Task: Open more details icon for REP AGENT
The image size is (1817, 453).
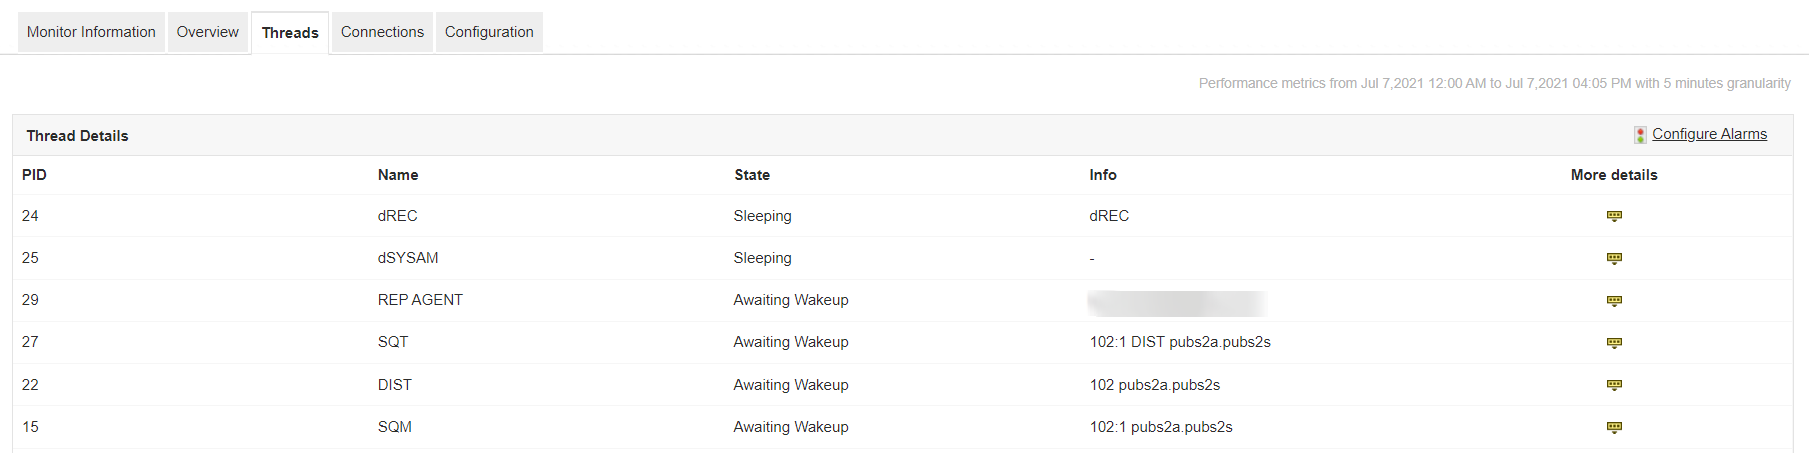Action: tap(1613, 300)
